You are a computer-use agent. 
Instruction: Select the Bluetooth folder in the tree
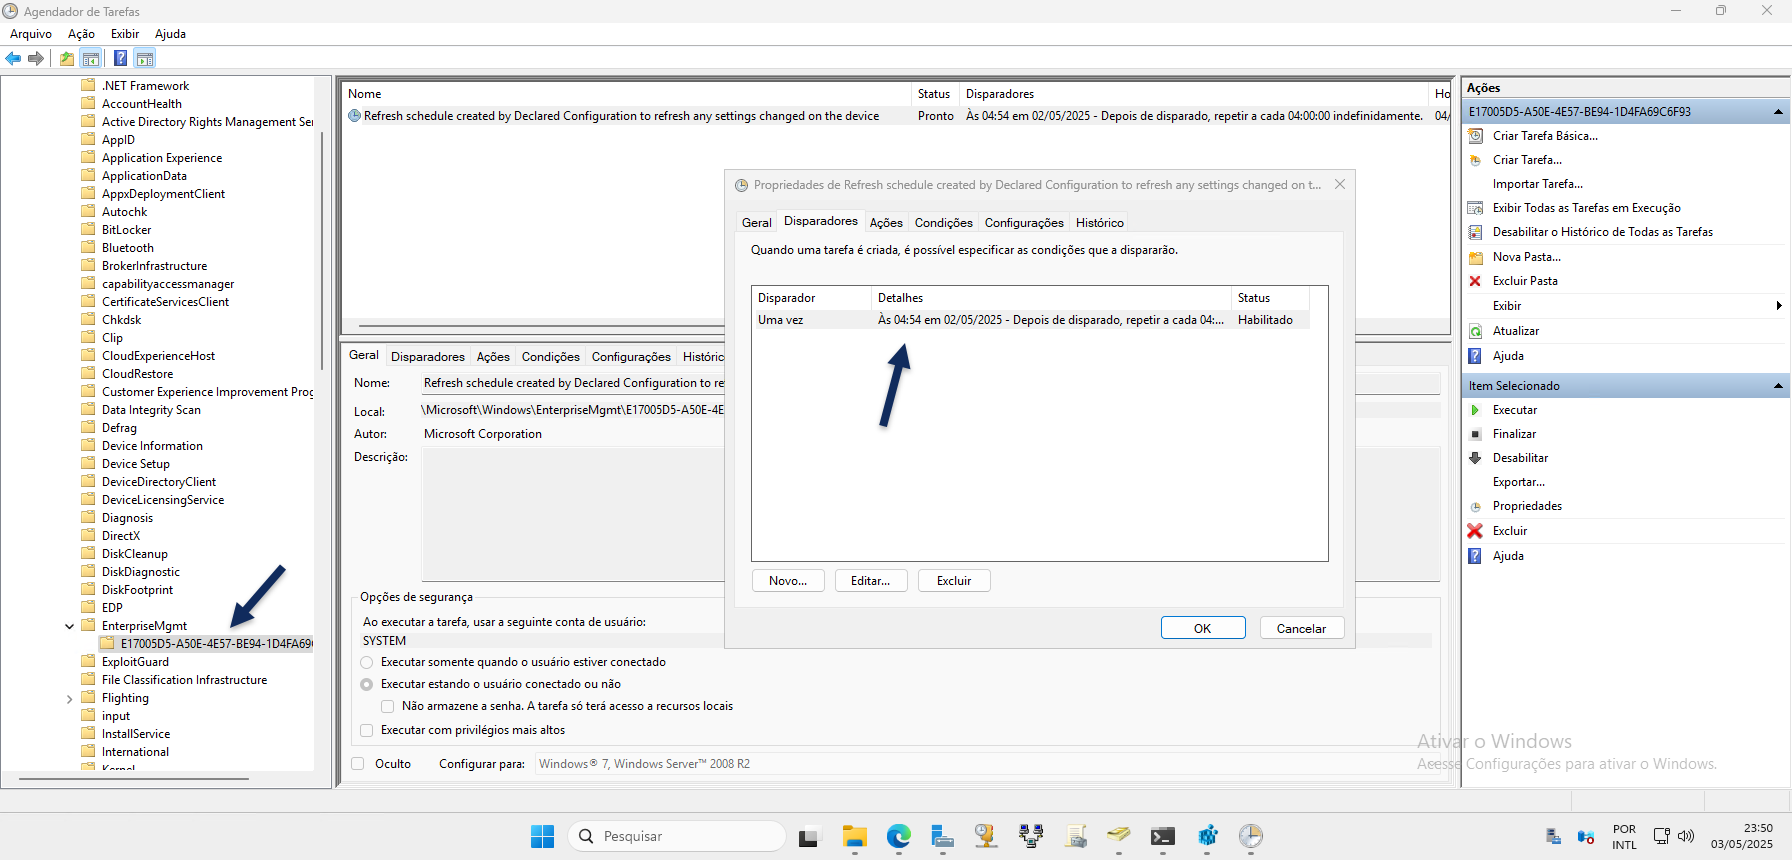(x=128, y=248)
